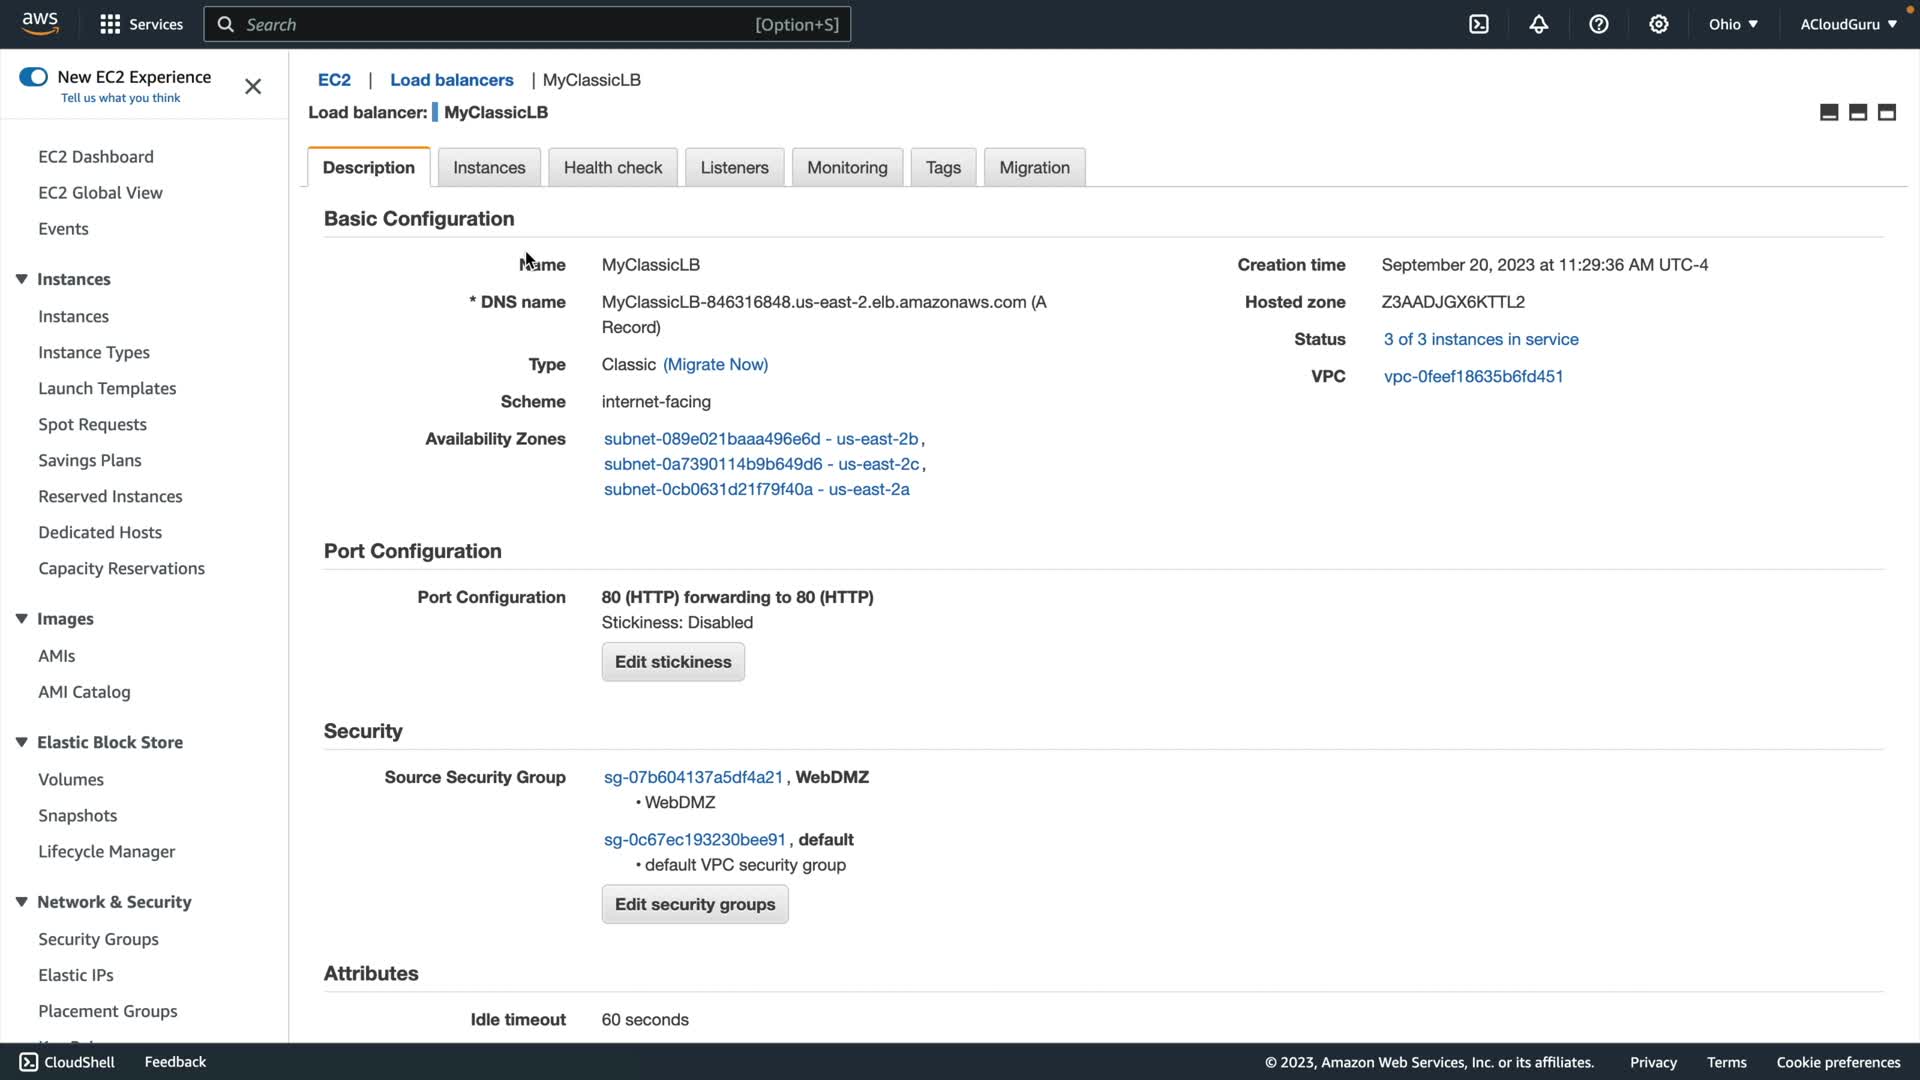Click the Edit stickiness button
Screen dimensions: 1920x1080
pos(673,662)
